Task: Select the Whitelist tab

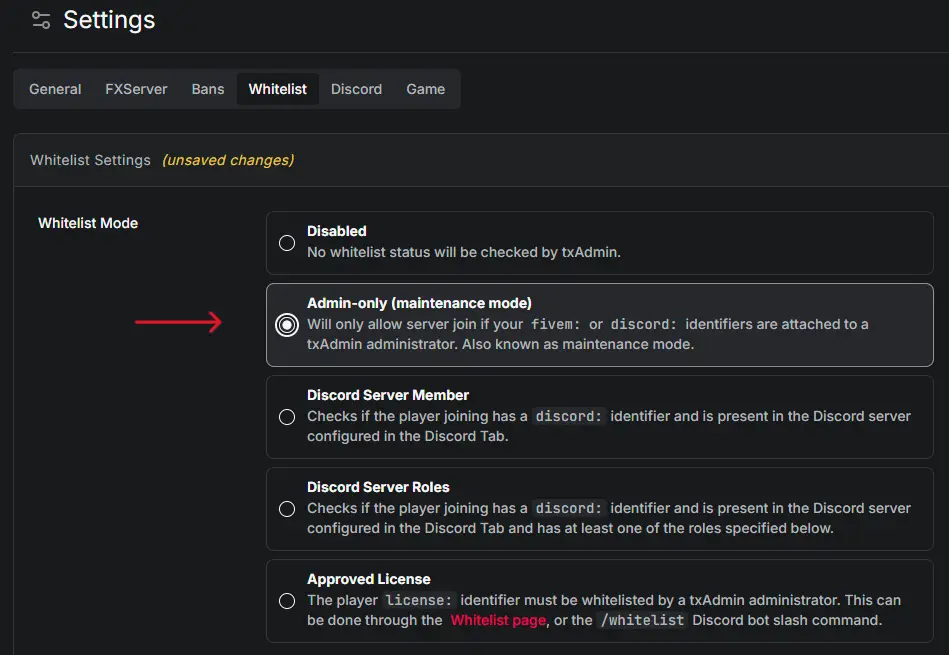Action: coord(278,89)
